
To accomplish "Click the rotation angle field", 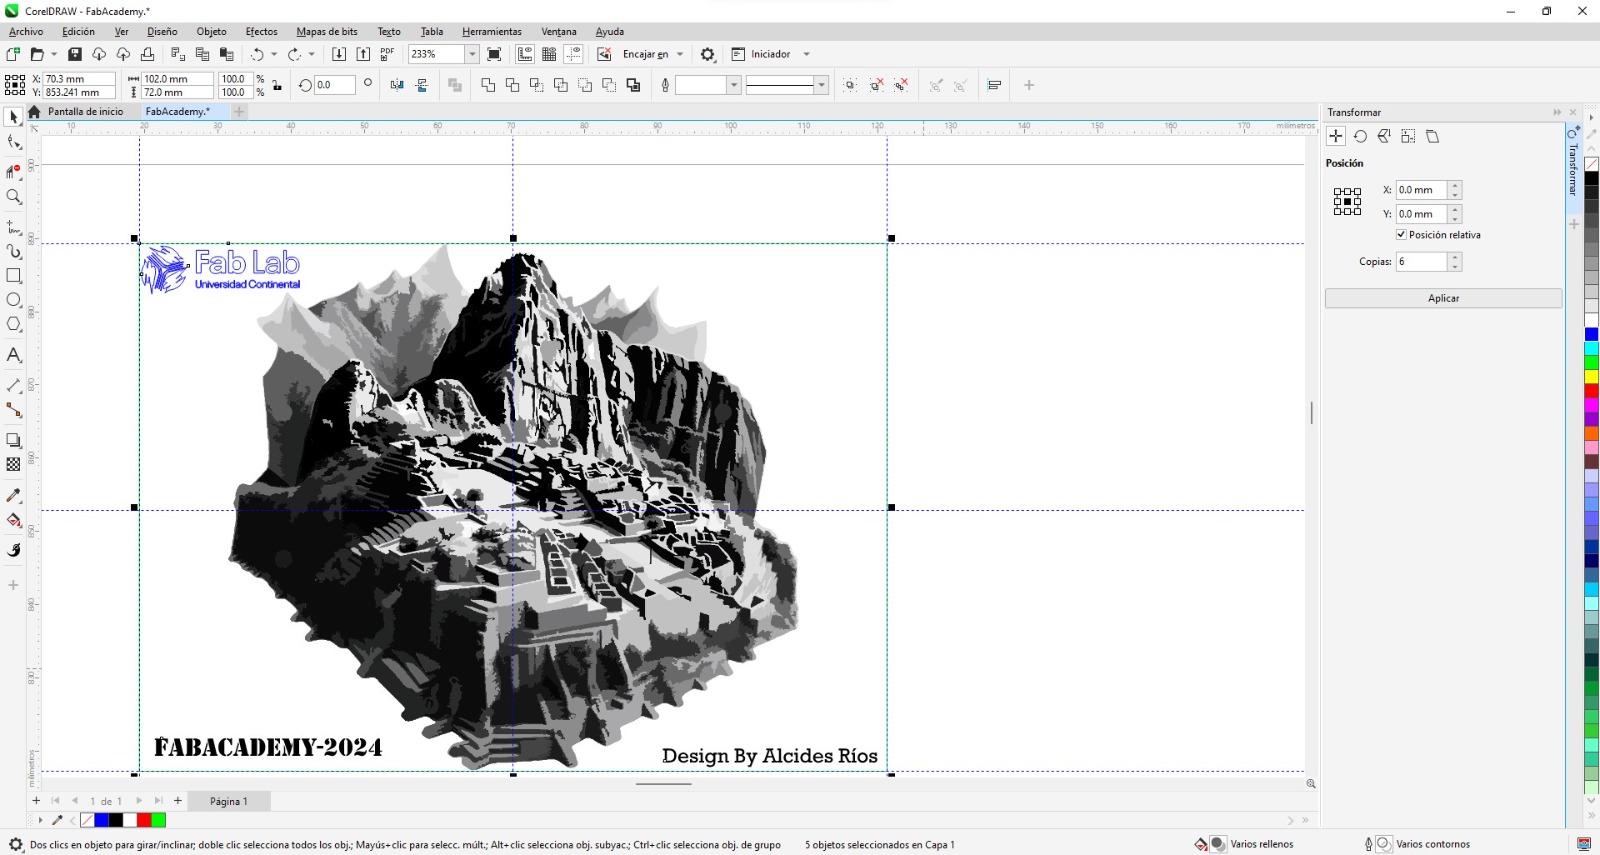I will [334, 85].
